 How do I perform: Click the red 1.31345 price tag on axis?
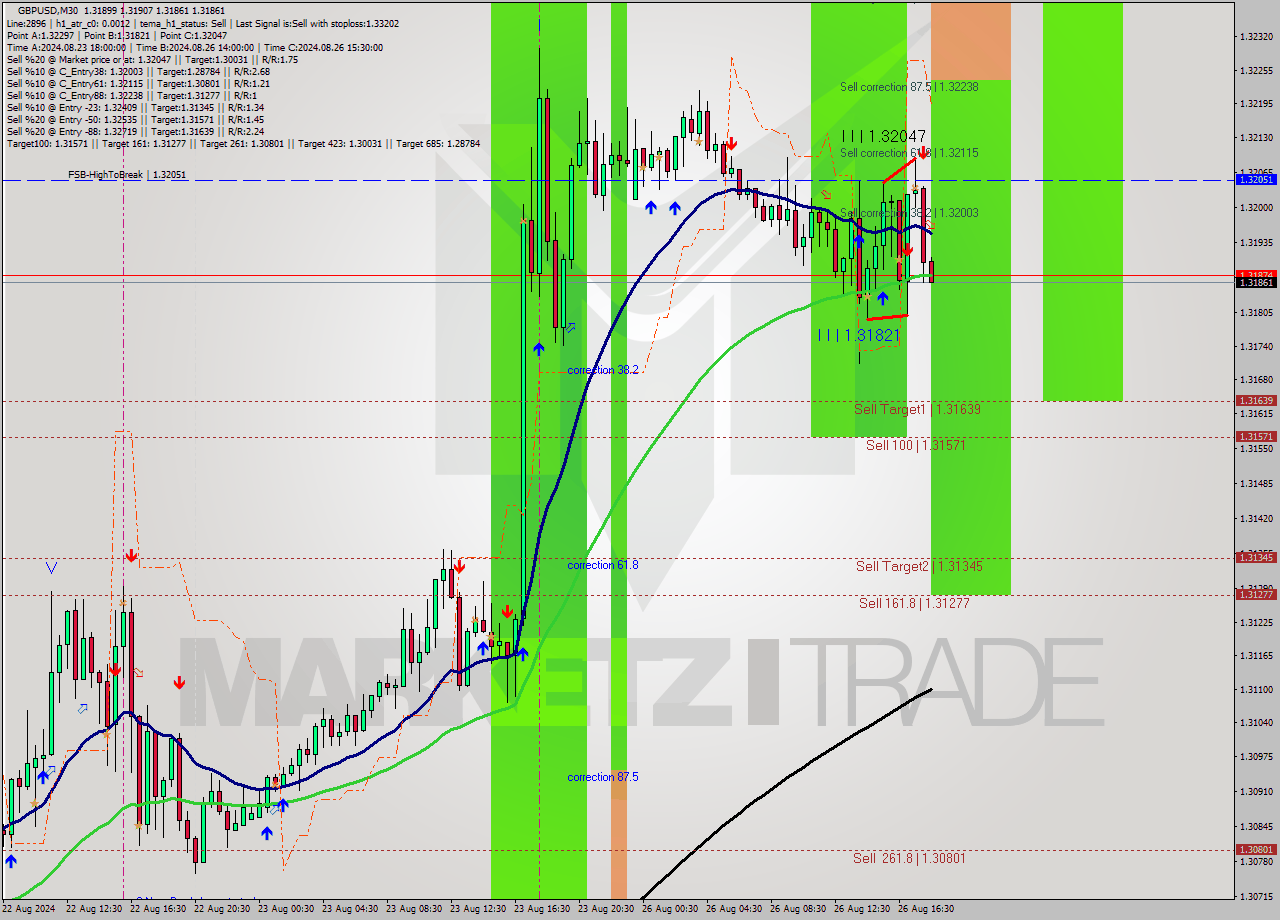point(1256,557)
